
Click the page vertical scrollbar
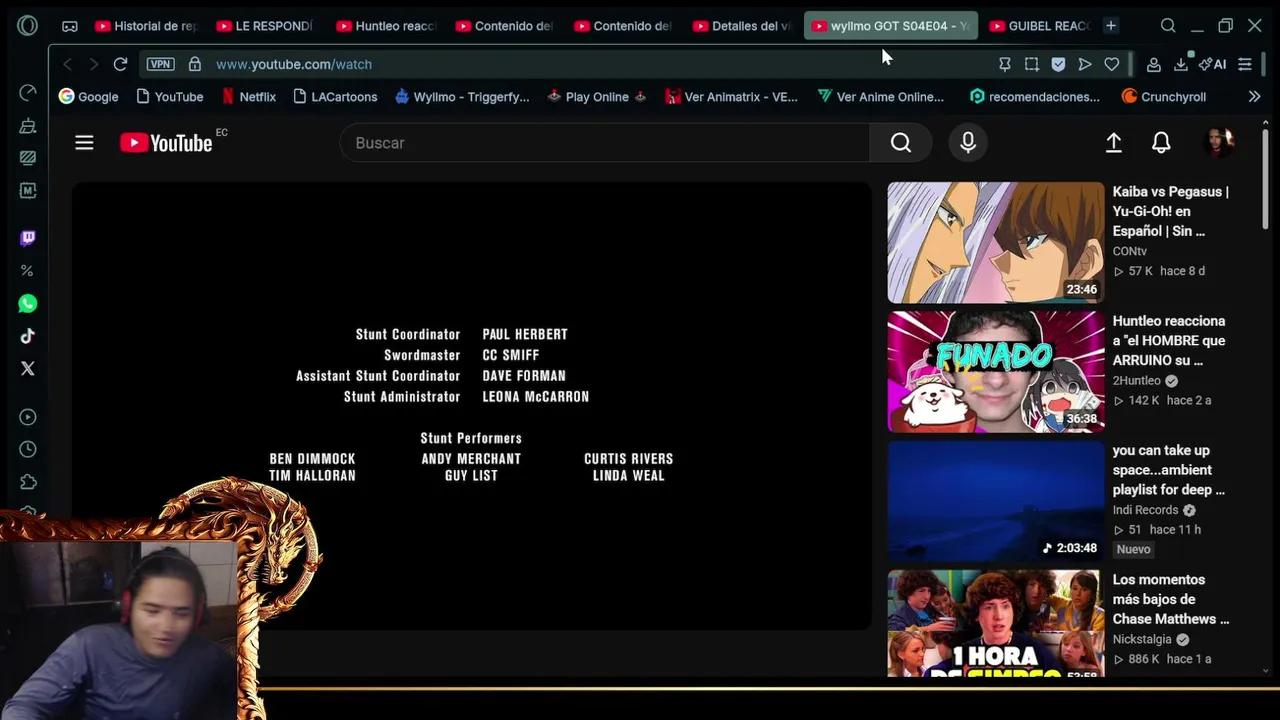pos(1265,180)
